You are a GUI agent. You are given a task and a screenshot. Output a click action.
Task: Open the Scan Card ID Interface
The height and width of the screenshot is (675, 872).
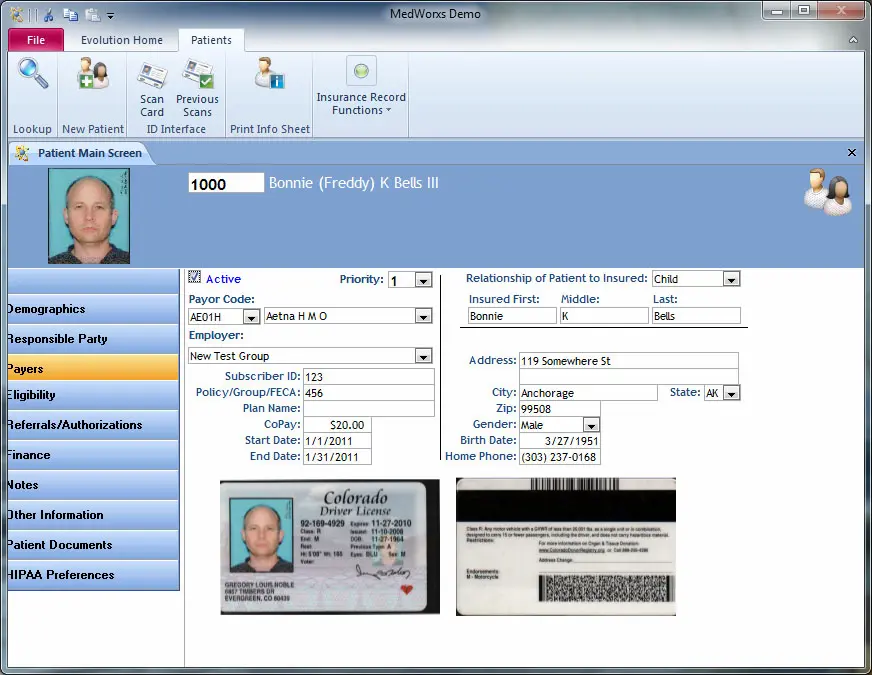pyautogui.click(x=151, y=90)
